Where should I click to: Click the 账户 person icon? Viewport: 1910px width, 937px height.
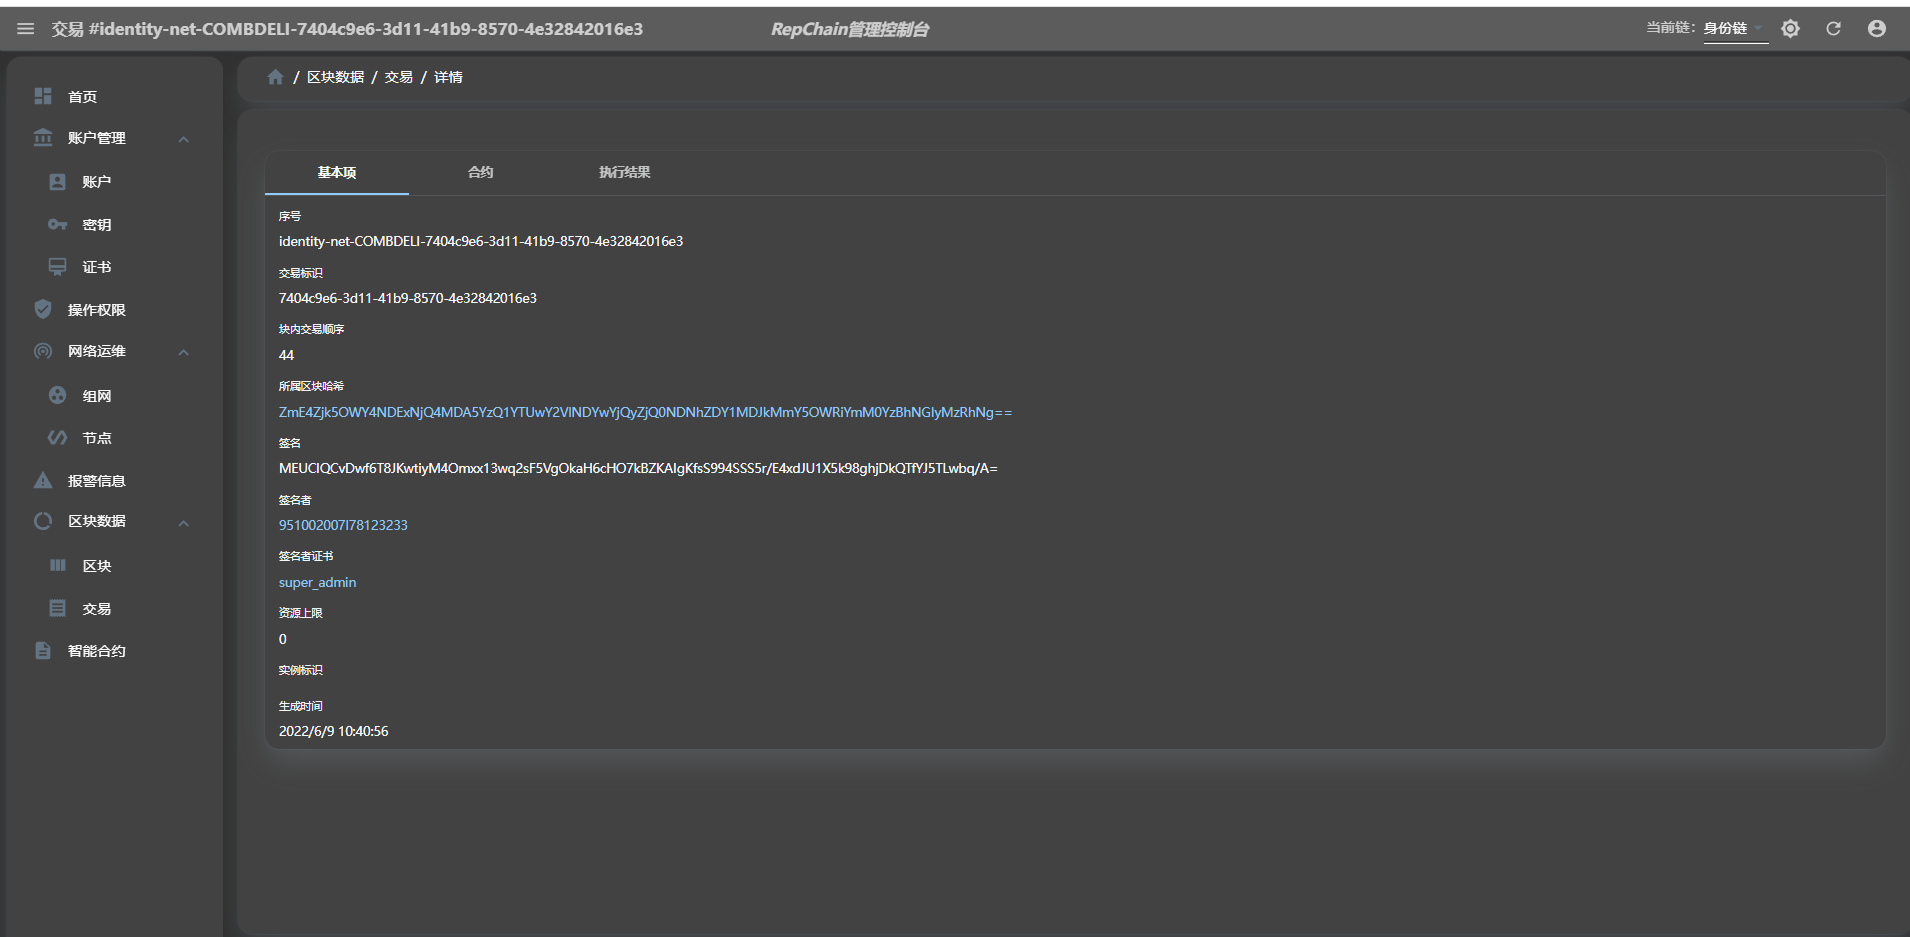[x=58, y=182]
